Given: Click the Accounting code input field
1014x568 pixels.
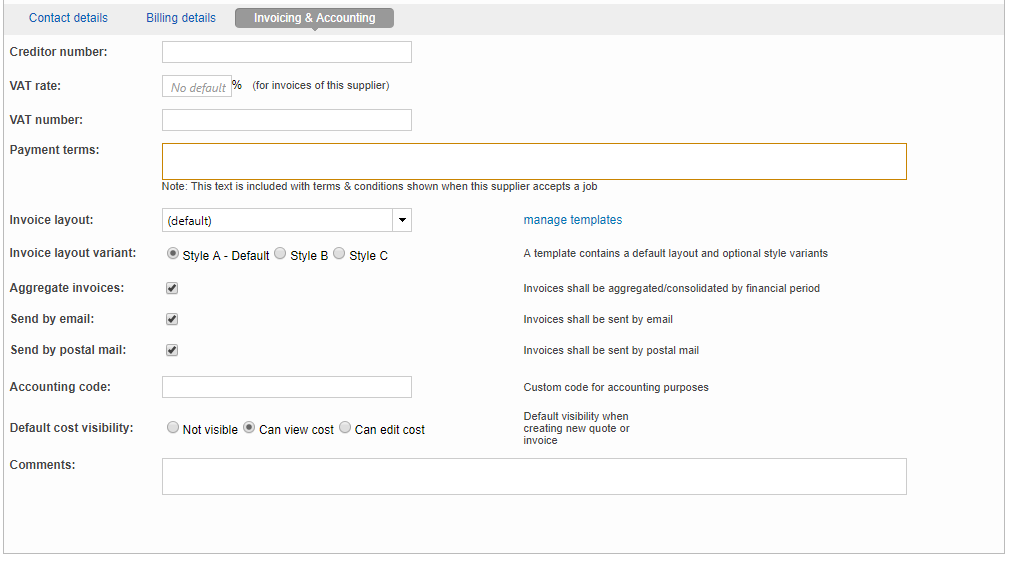Looking at the screenshot, I should (x=287, y=387).
